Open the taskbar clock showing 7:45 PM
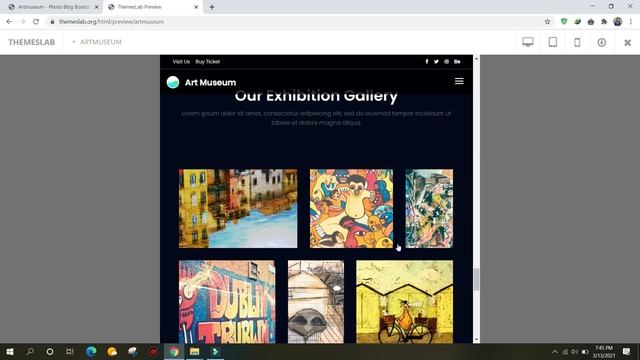This screenshot has height=360, width=640. point(604,351)
